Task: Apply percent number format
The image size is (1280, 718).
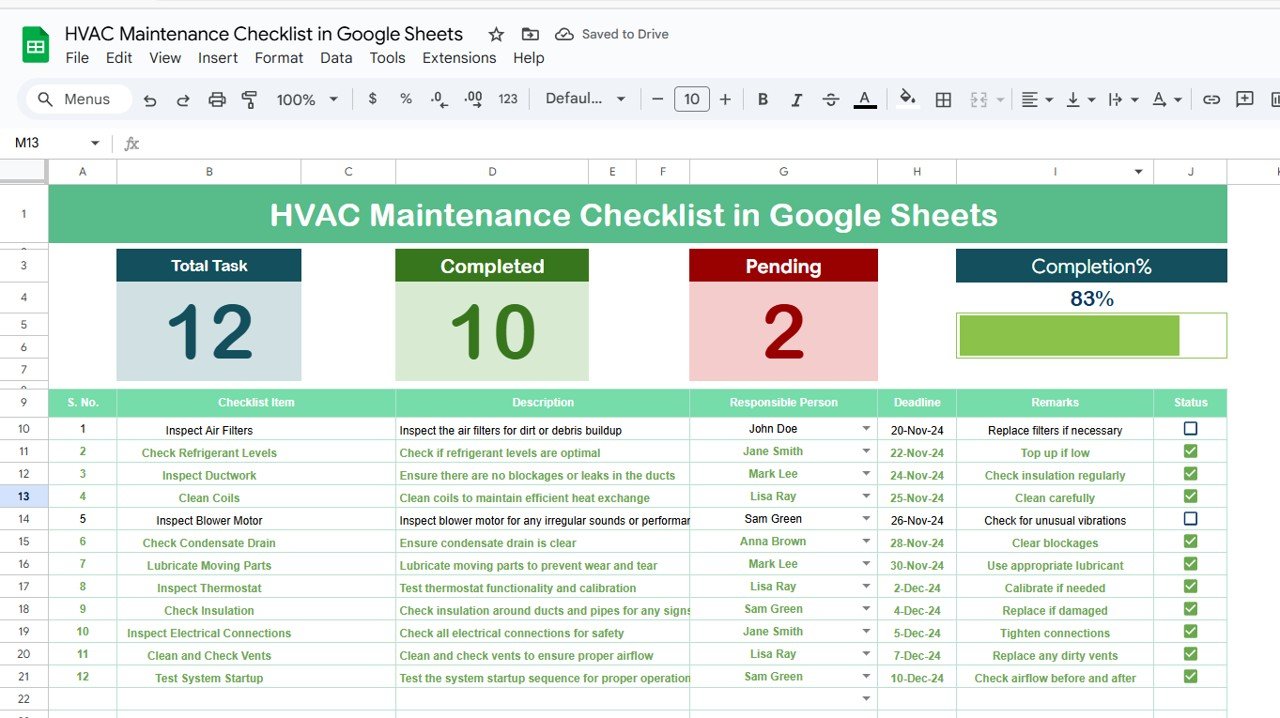Action: click(x=406, y=99)
